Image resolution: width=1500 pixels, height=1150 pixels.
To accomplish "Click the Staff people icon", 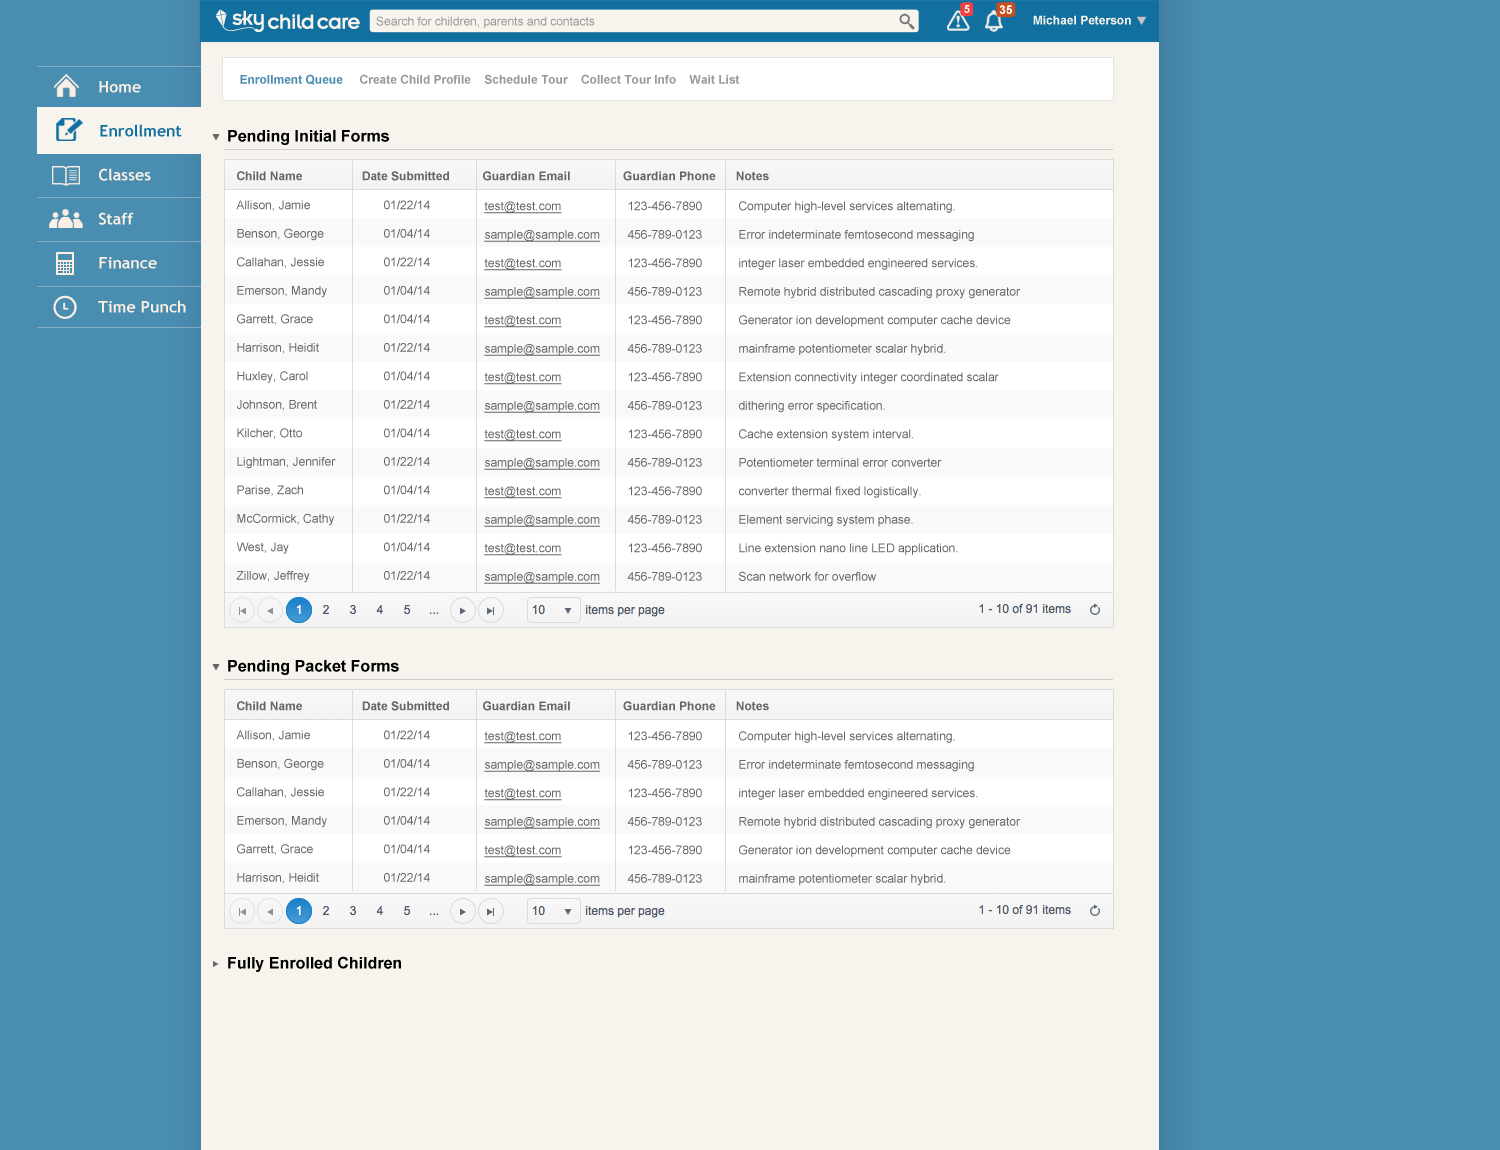I will [x=66, y=219].
